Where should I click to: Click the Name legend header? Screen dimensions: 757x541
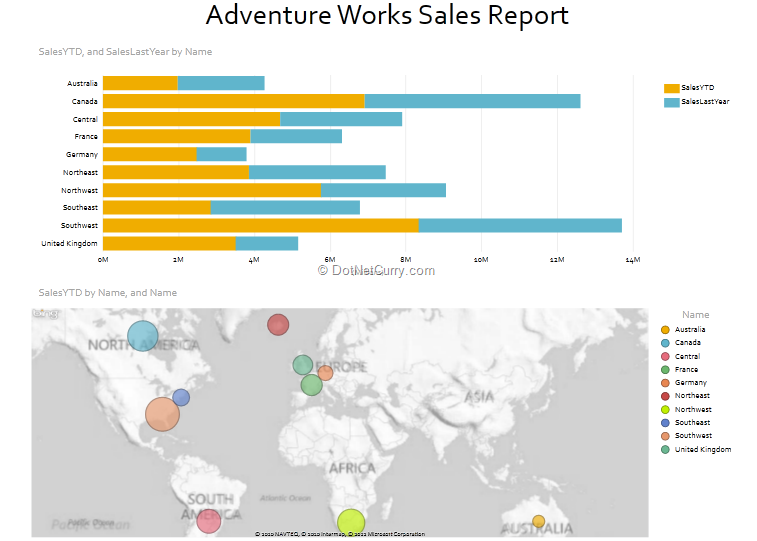[696, 315]
